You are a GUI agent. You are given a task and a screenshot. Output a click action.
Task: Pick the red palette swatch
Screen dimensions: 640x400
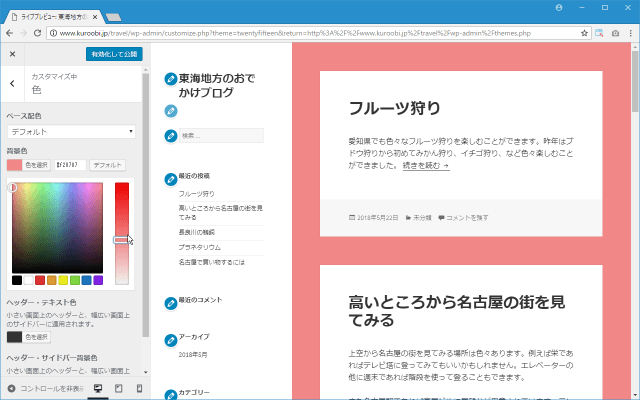(40, 280)
